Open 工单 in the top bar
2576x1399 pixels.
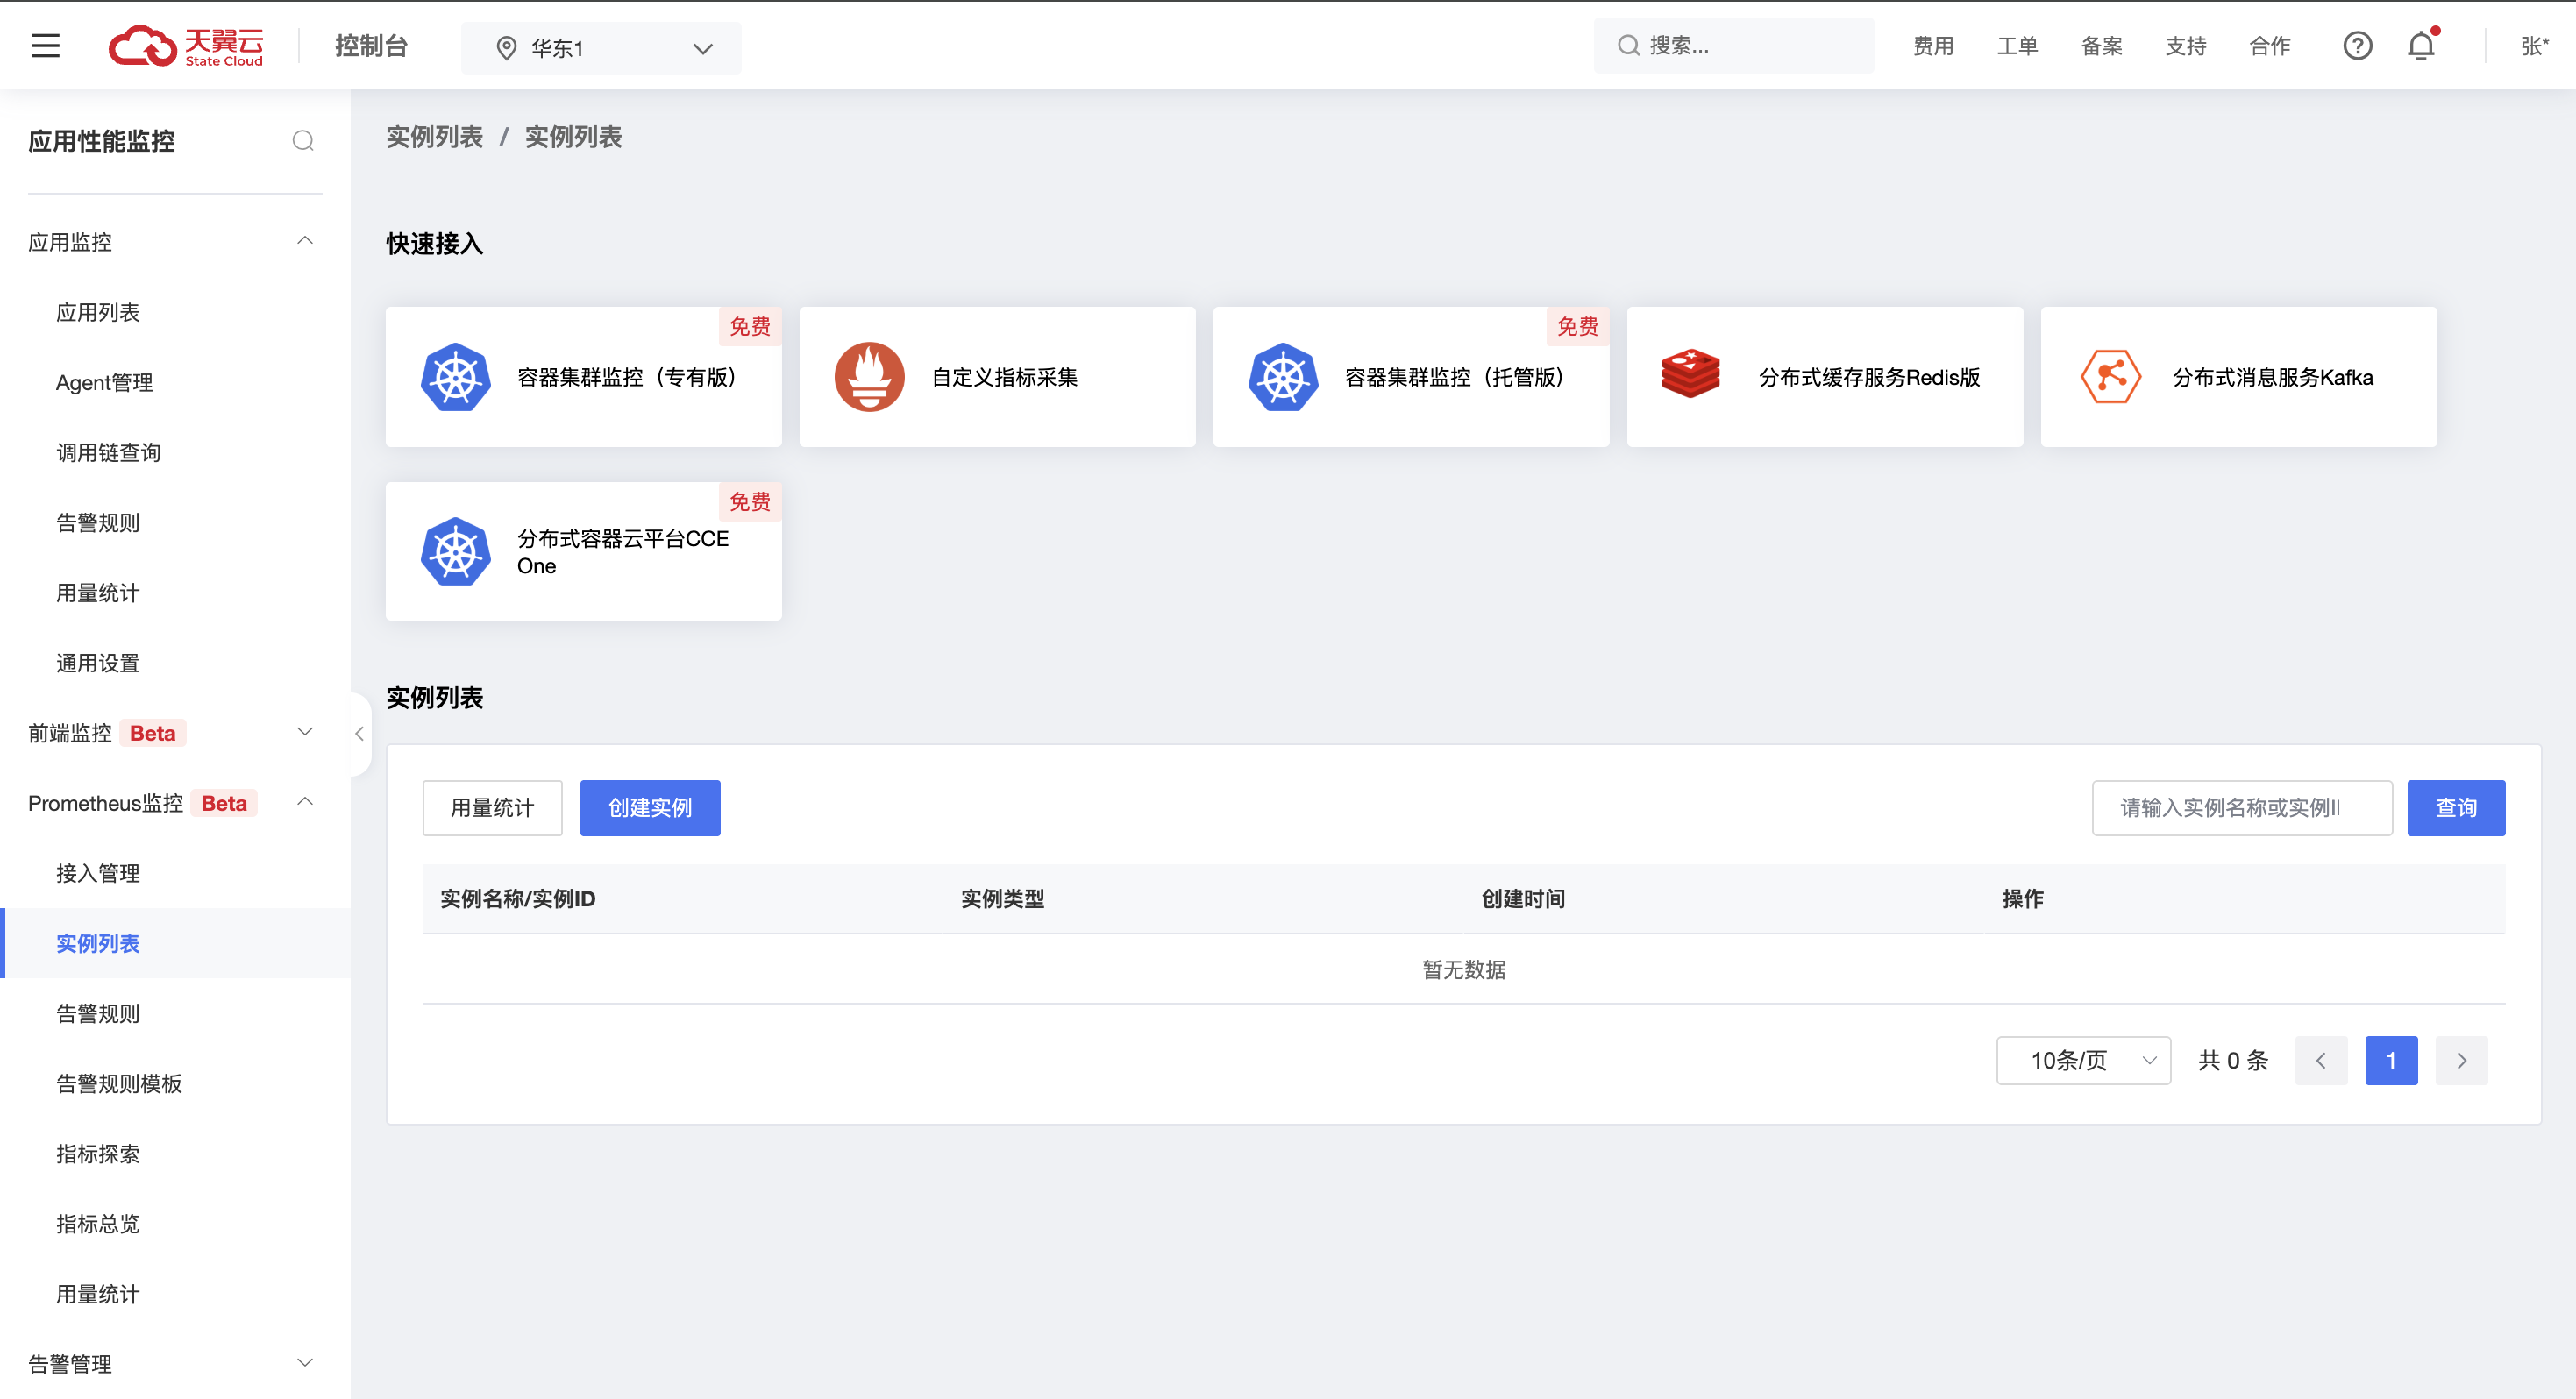[2017, 46]
